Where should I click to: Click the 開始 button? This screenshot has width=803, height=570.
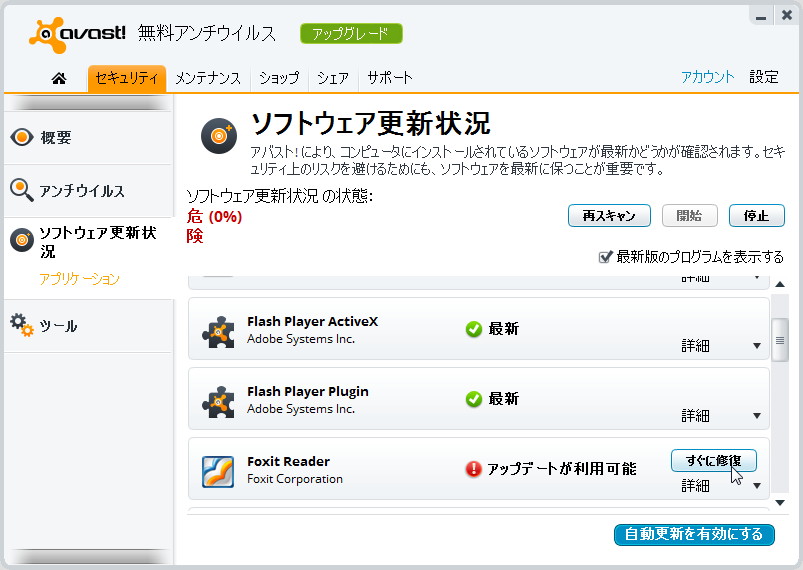pos(689,216)
